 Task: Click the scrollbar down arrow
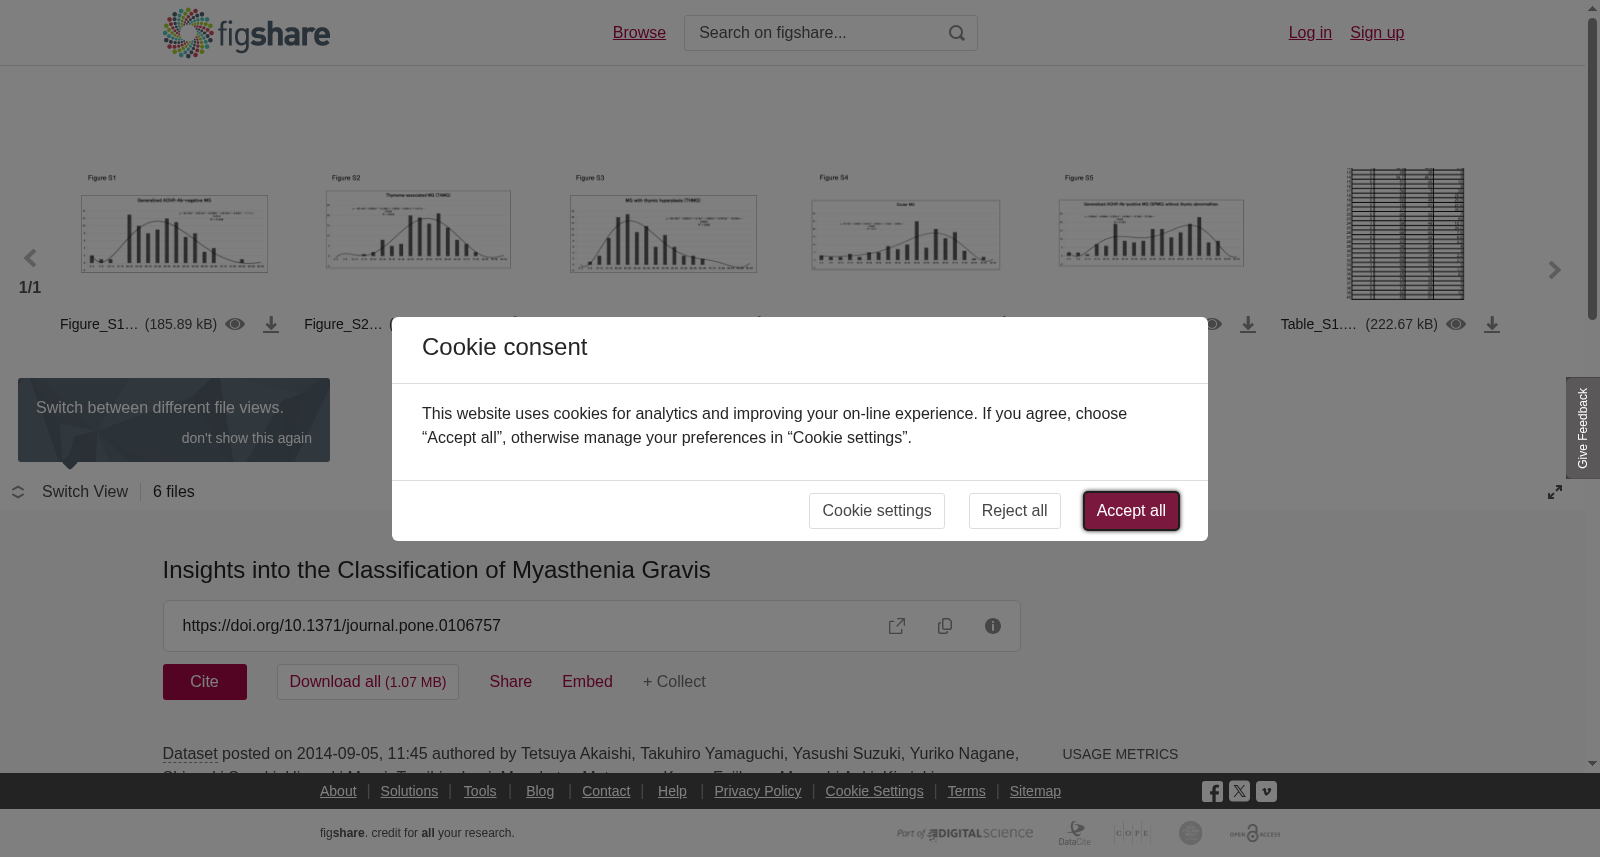[1592, 764]
